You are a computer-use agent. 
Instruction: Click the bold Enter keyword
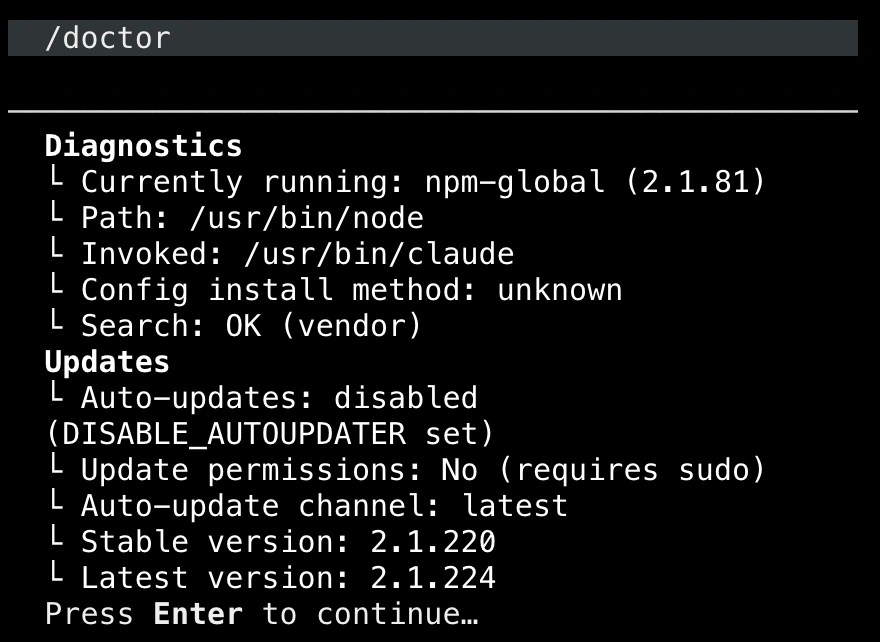pyautogui.click(x=198, y=613)
